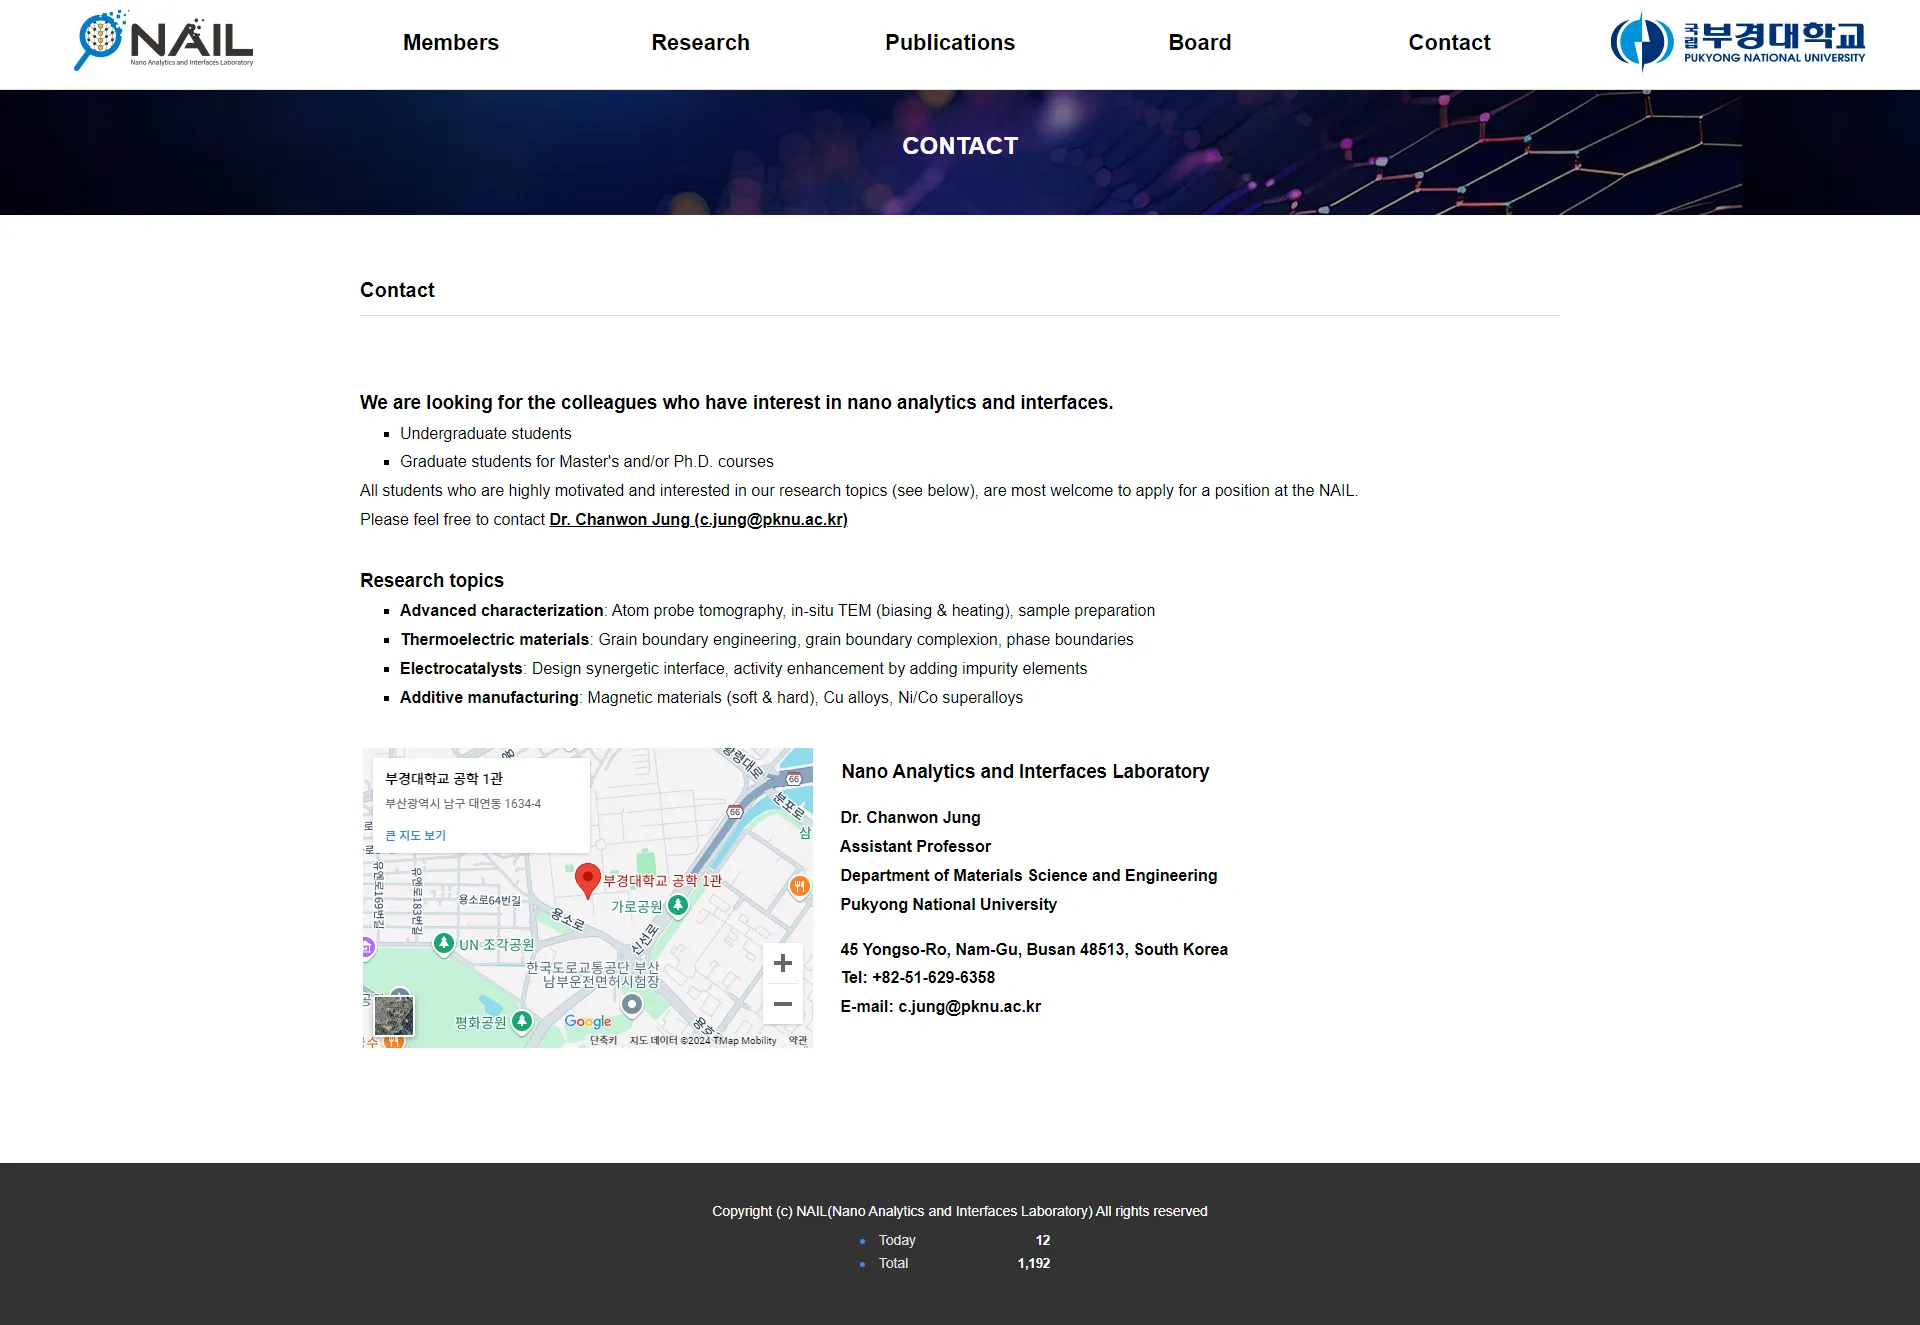Click the Tel: +82-51-629-6358 text
The width and height of the screenshot is (1920, 1325).
click(918, 978)
